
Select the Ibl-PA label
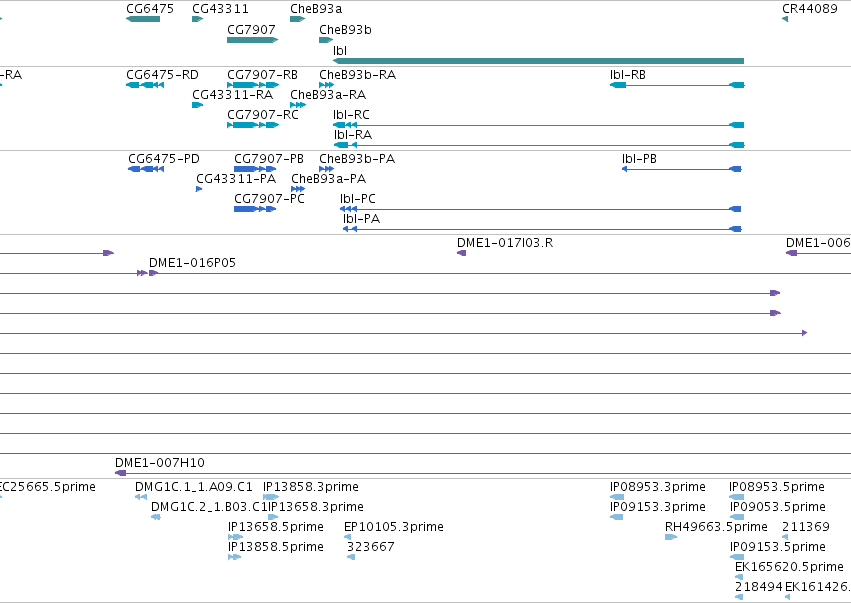(361, 219)
